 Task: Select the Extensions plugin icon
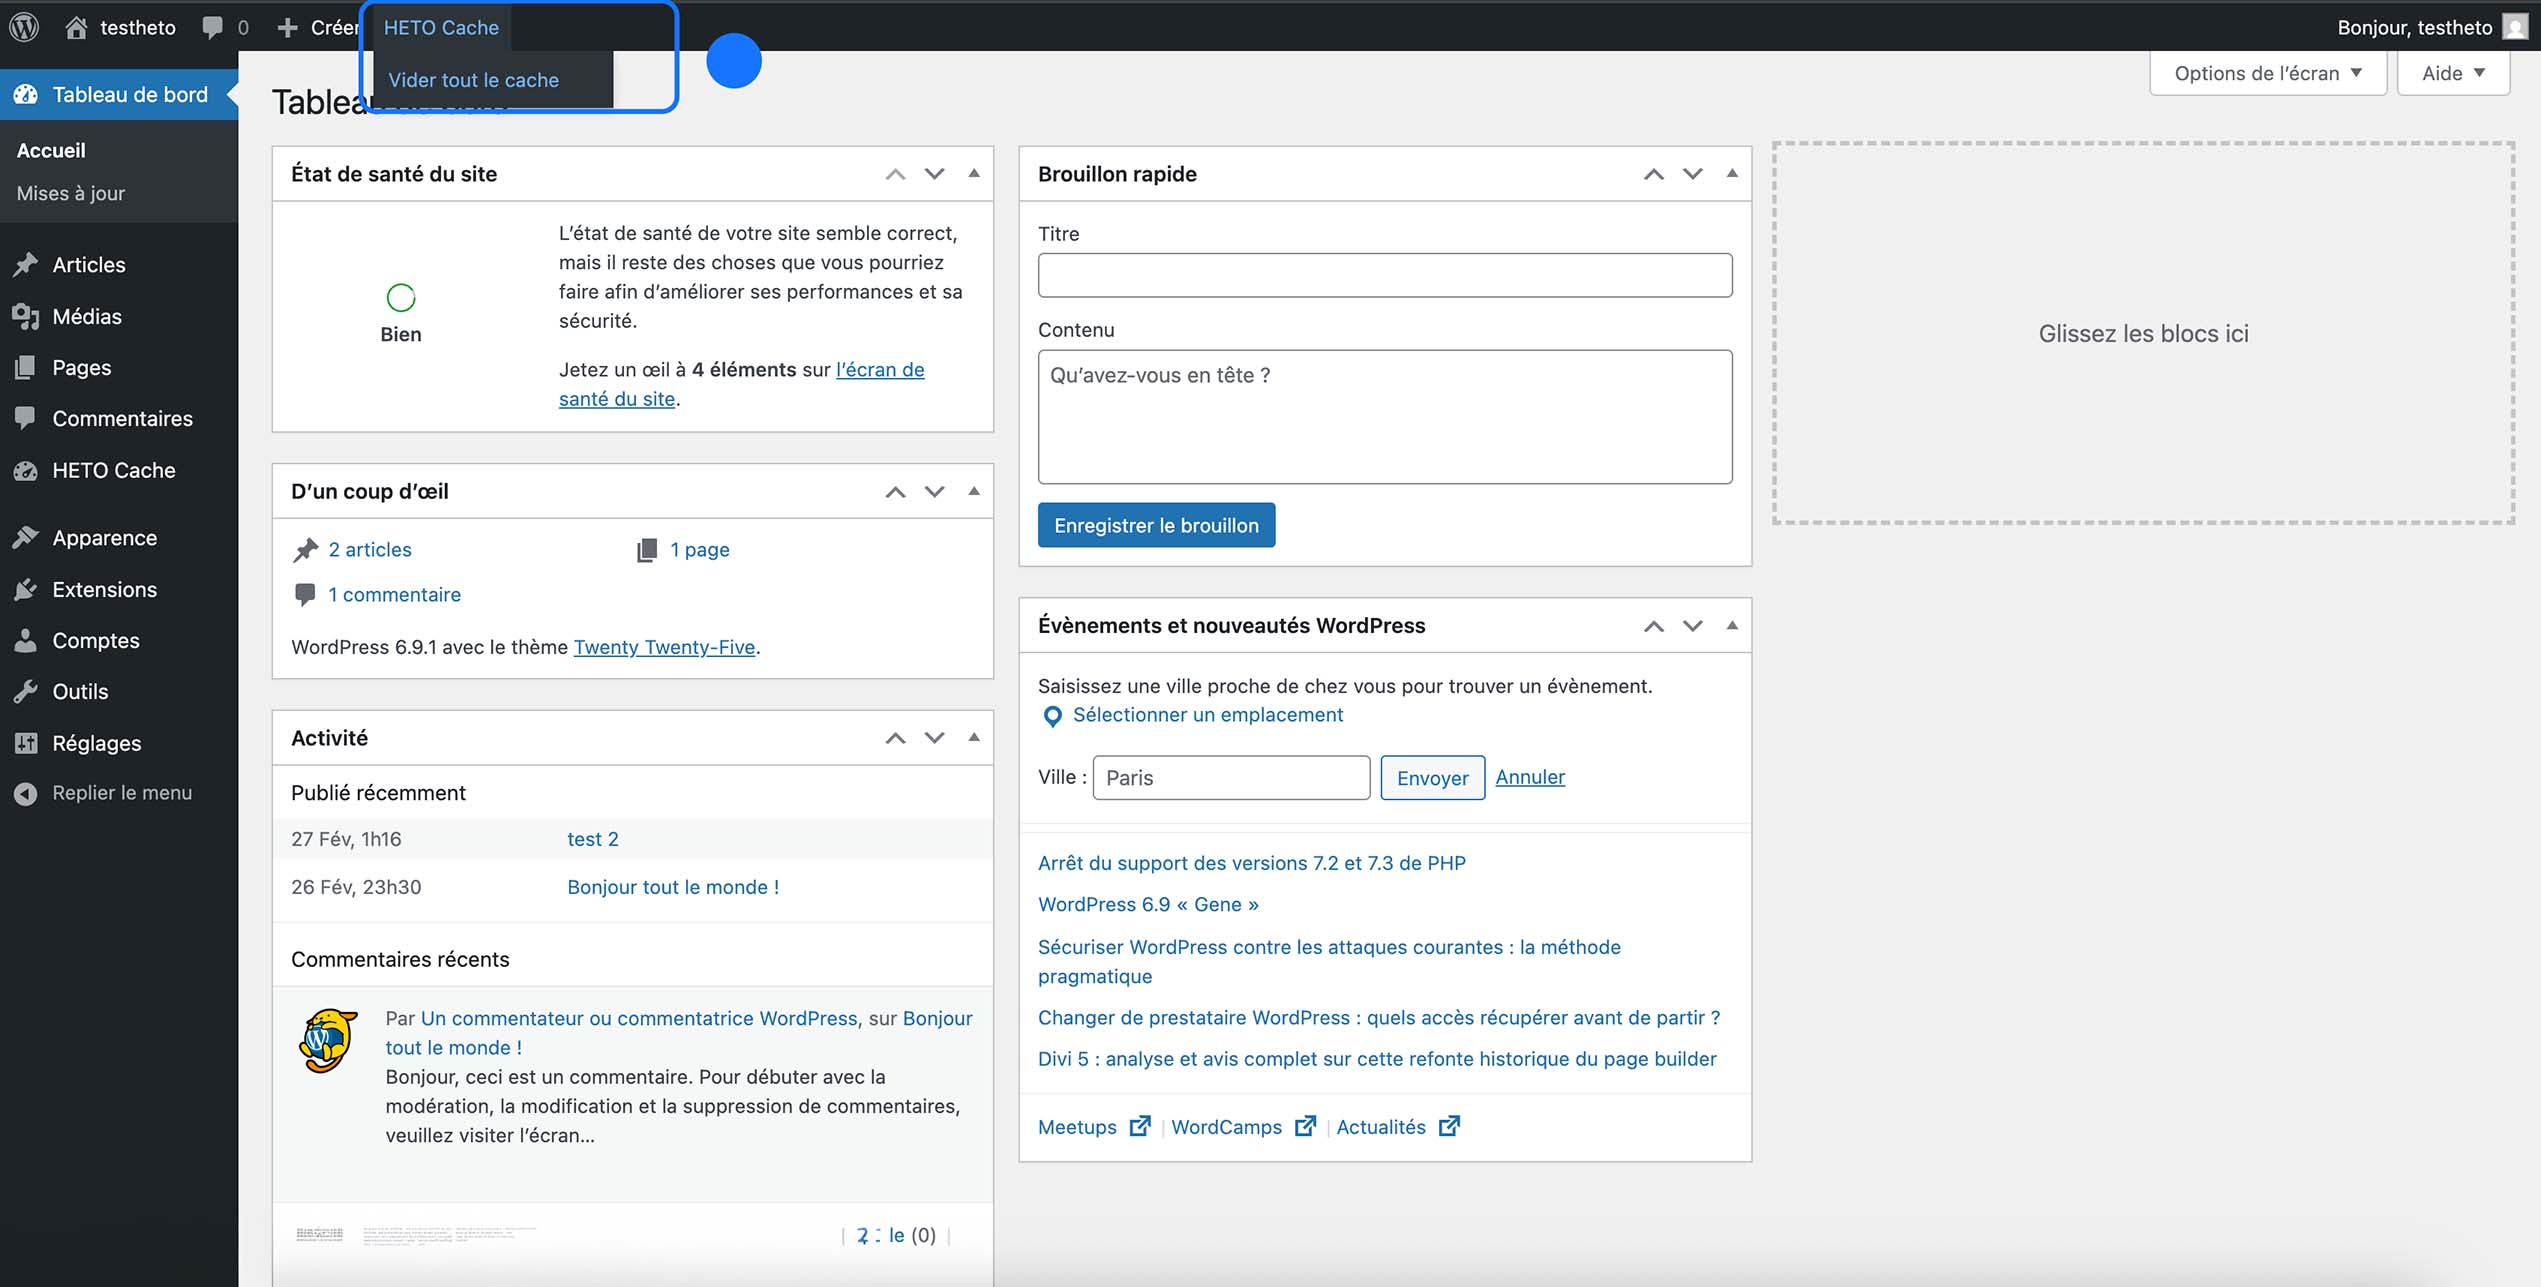(26, 589)
